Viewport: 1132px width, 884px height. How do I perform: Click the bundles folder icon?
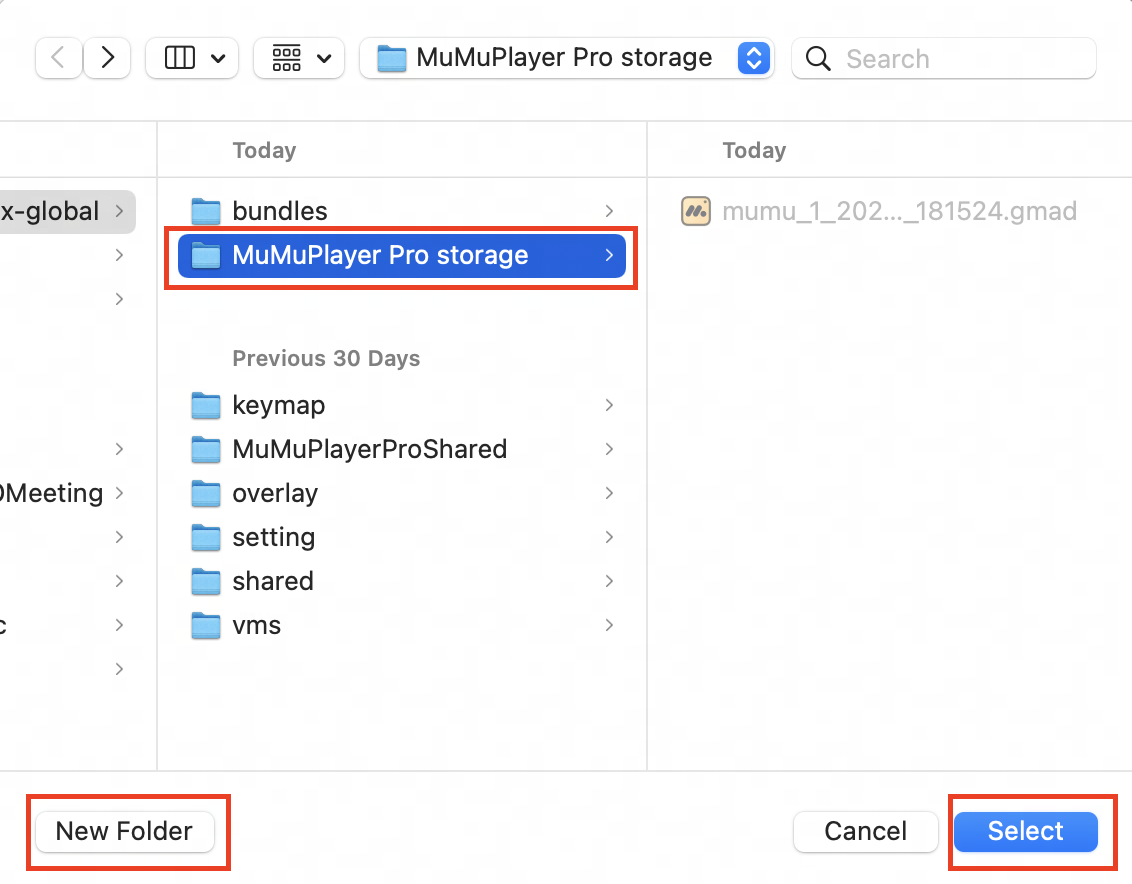click(206, 211)
